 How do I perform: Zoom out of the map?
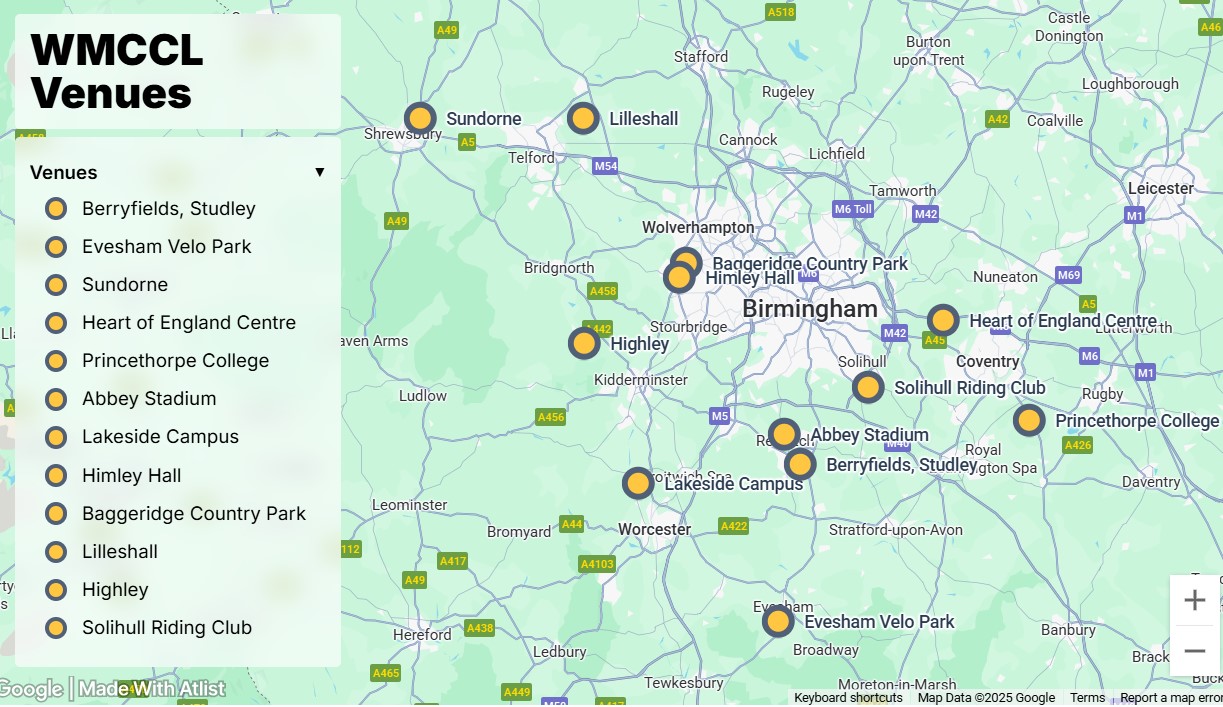1195,651
